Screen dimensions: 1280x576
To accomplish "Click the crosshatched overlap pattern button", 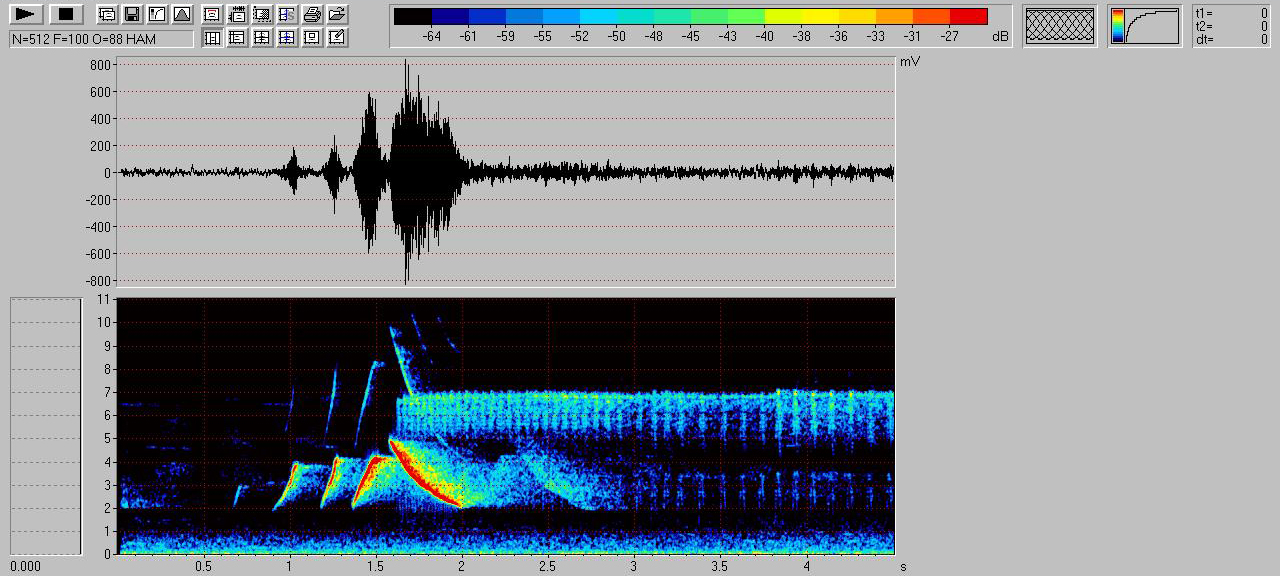I will (1059, 25).
